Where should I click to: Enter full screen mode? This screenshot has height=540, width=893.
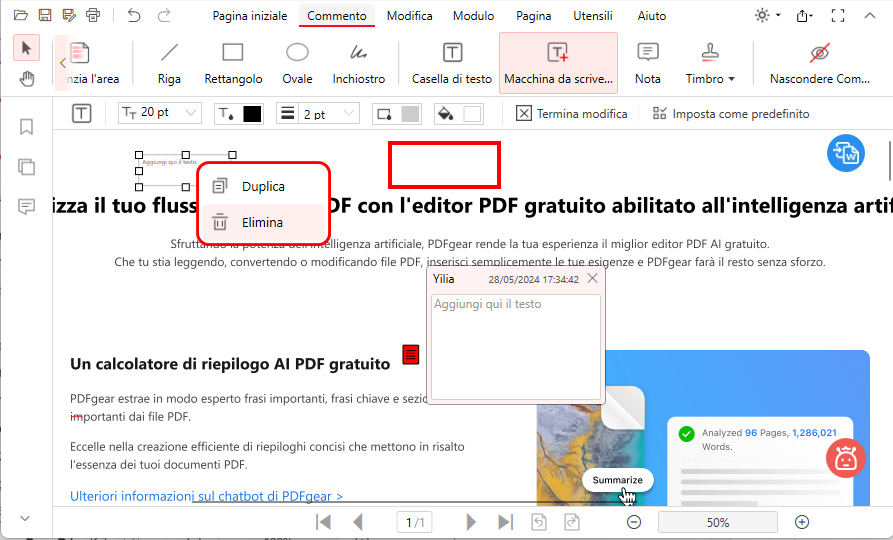(838, 15)
